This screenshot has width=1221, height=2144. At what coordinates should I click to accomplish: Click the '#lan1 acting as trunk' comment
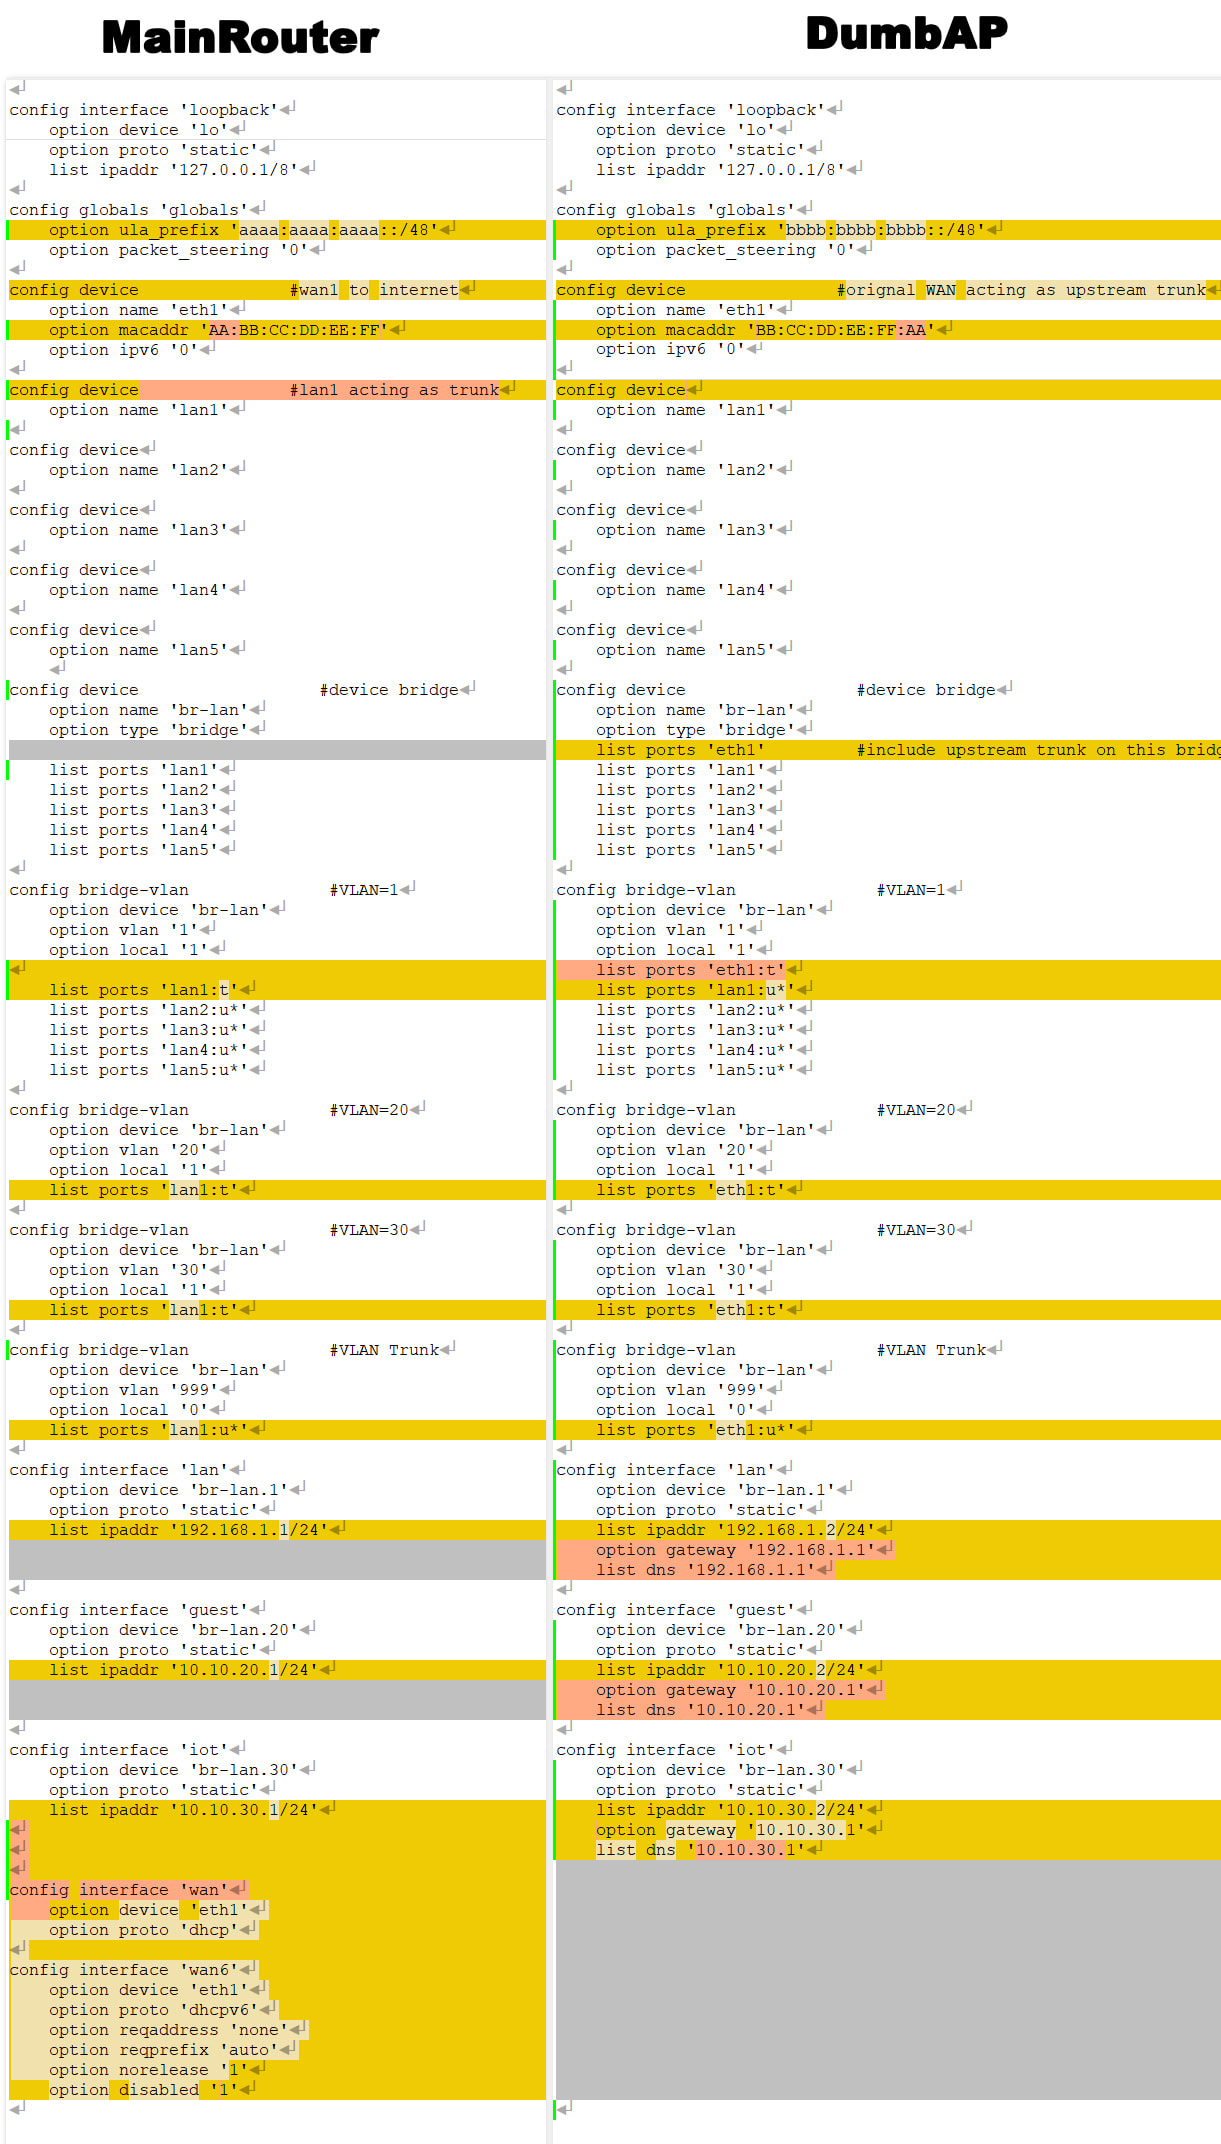pyautogui.click(x=394, y=390)
